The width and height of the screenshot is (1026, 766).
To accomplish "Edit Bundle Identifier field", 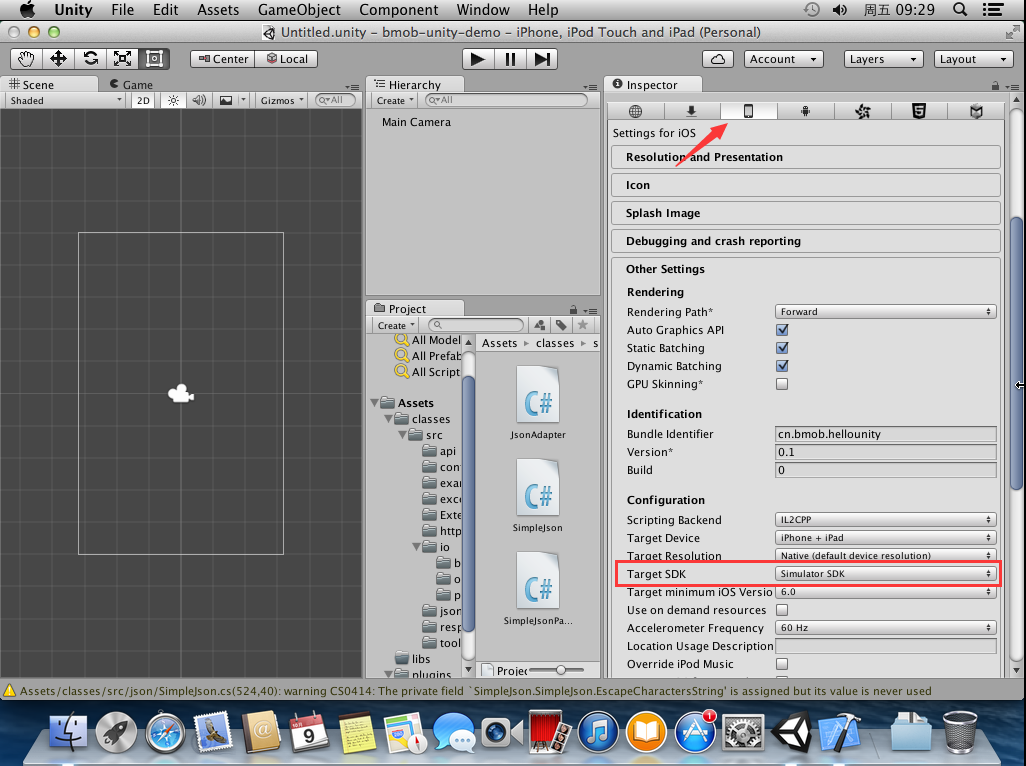I will tap(885, 434).
